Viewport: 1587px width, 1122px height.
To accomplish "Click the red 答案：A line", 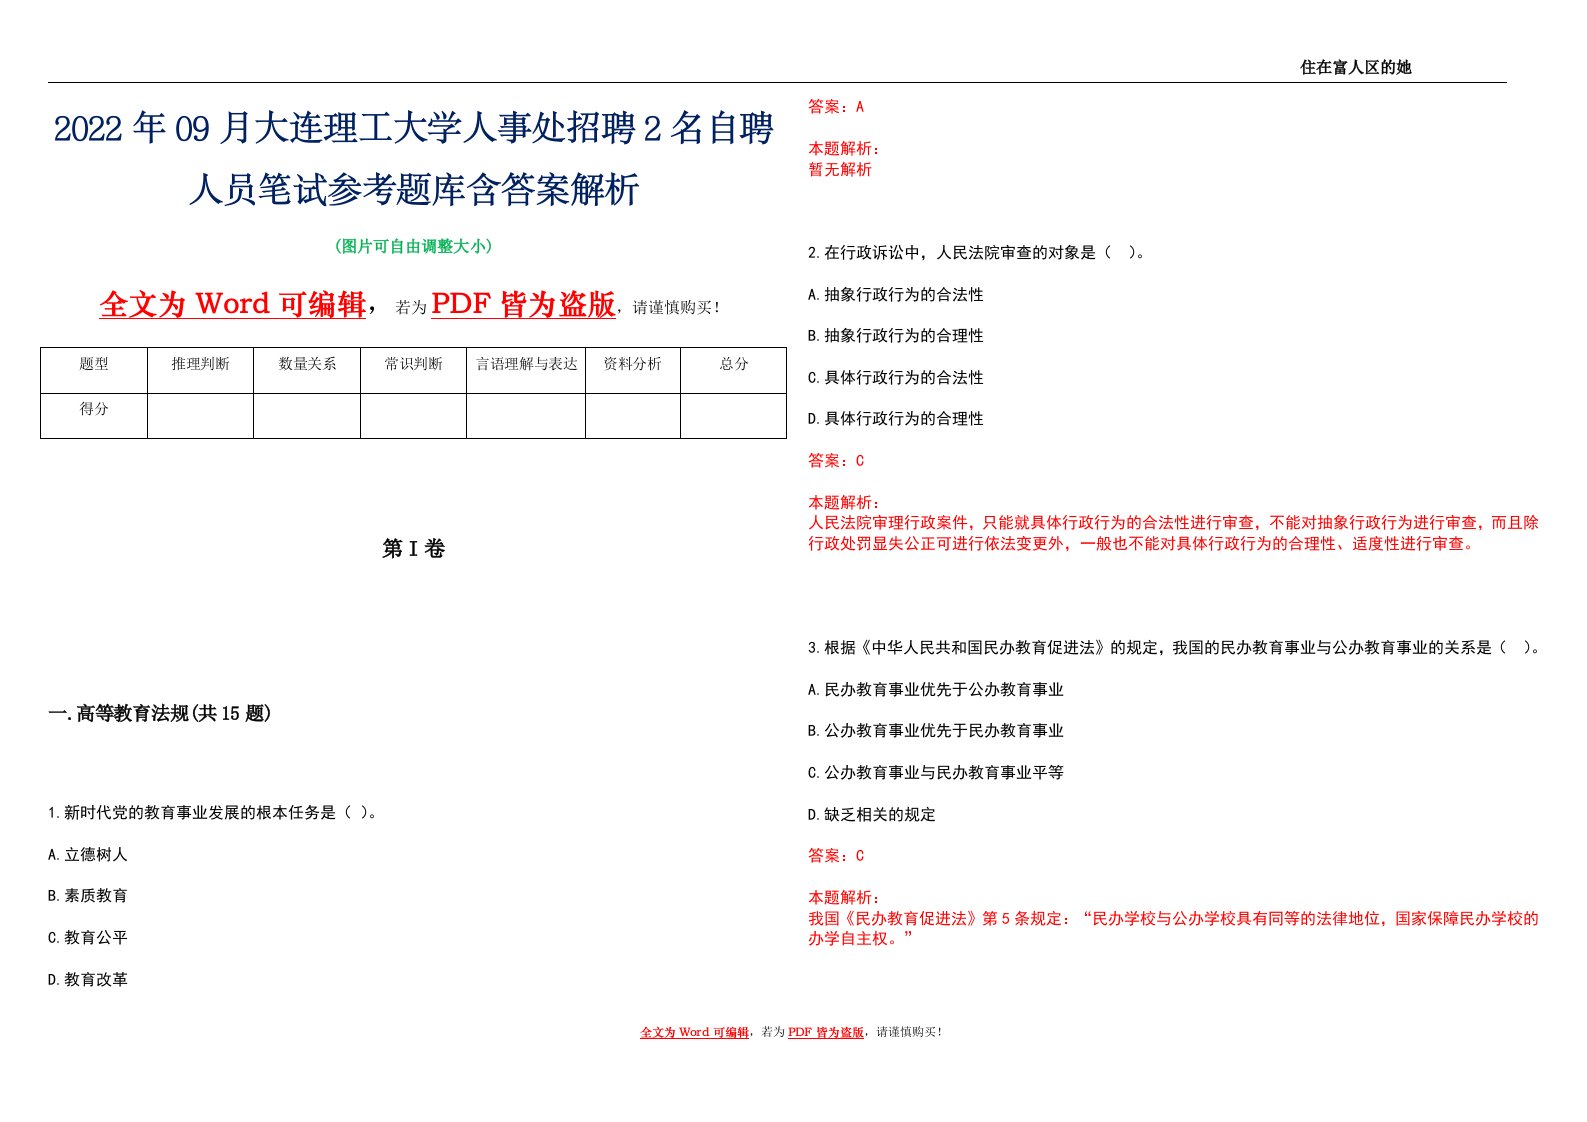I will coord(836,107).
